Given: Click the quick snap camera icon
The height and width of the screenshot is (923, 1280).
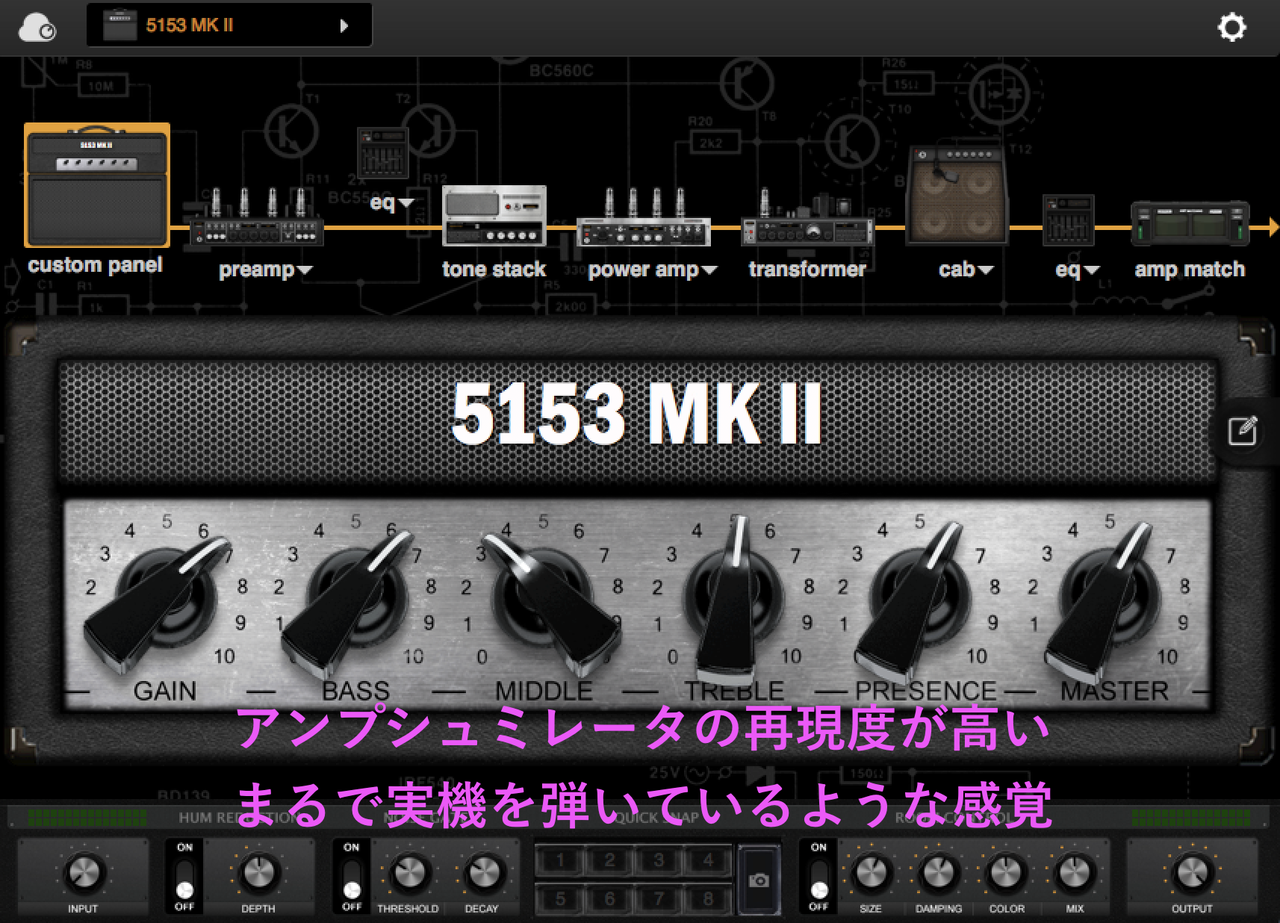Looking at the screenshot, I should coord(759,880).
